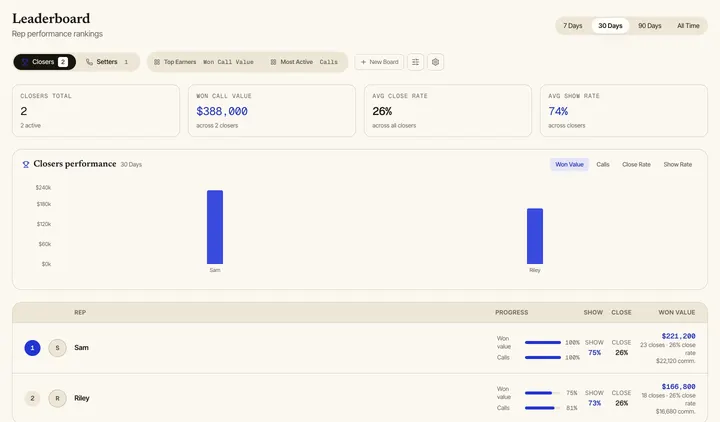Click the Progress column header

(512, 312)
